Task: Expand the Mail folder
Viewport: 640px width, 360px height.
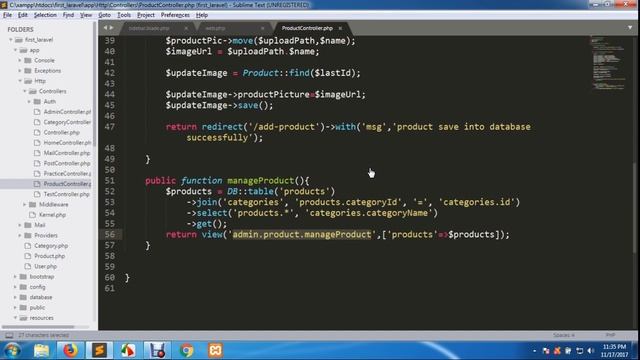Action: [20, 225]
